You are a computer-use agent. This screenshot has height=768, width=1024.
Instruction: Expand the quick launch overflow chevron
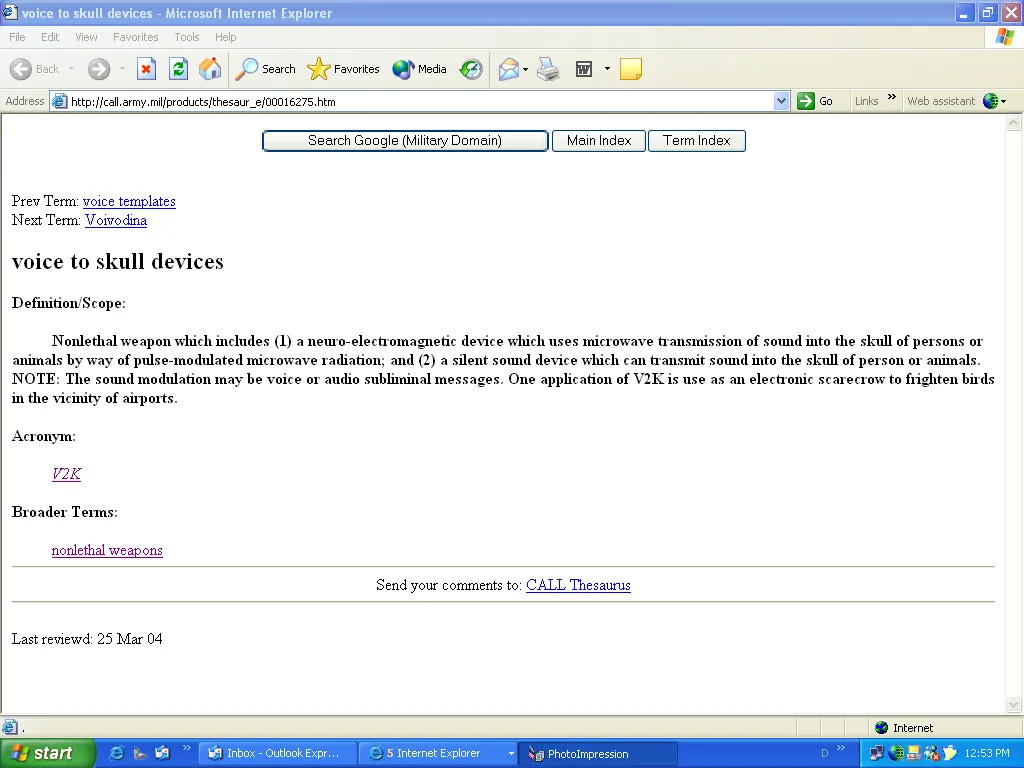click(186, 748)
